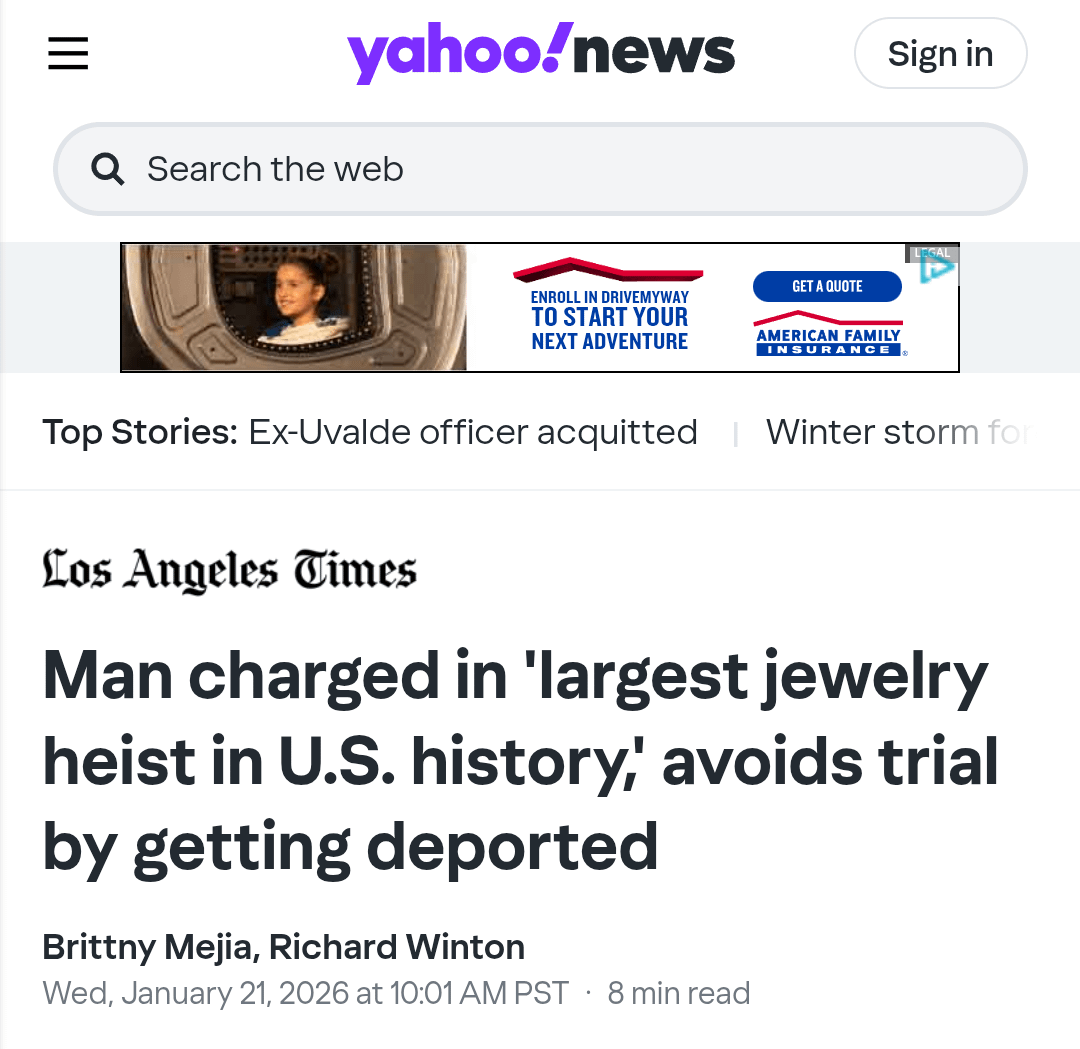The image size is (1080, 1049).
Task: Click the Sign in button
Action: pos(940,53)
